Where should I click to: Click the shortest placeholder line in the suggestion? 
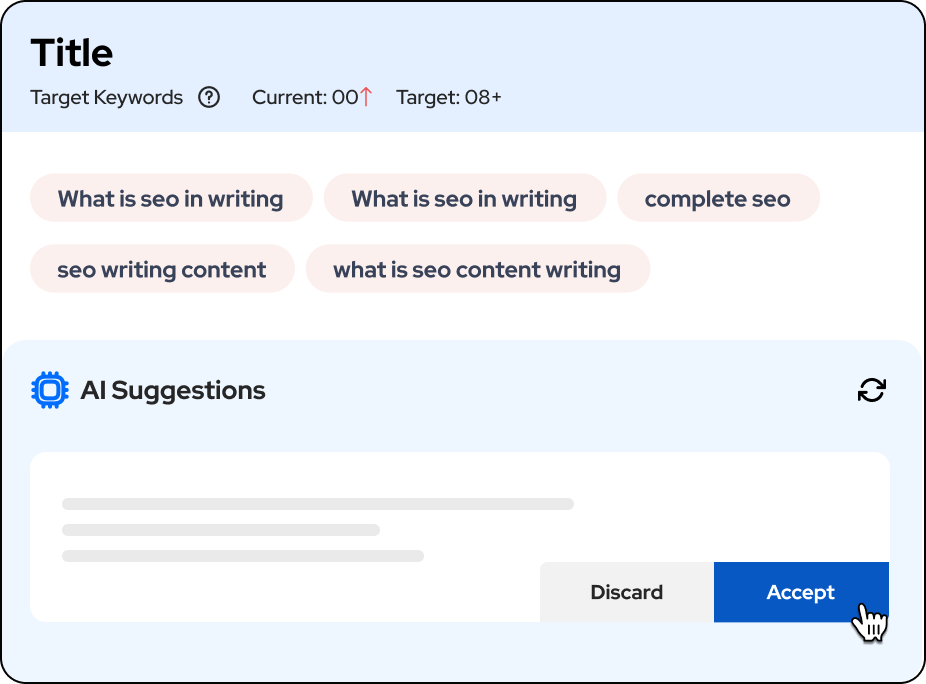[221, 530]
